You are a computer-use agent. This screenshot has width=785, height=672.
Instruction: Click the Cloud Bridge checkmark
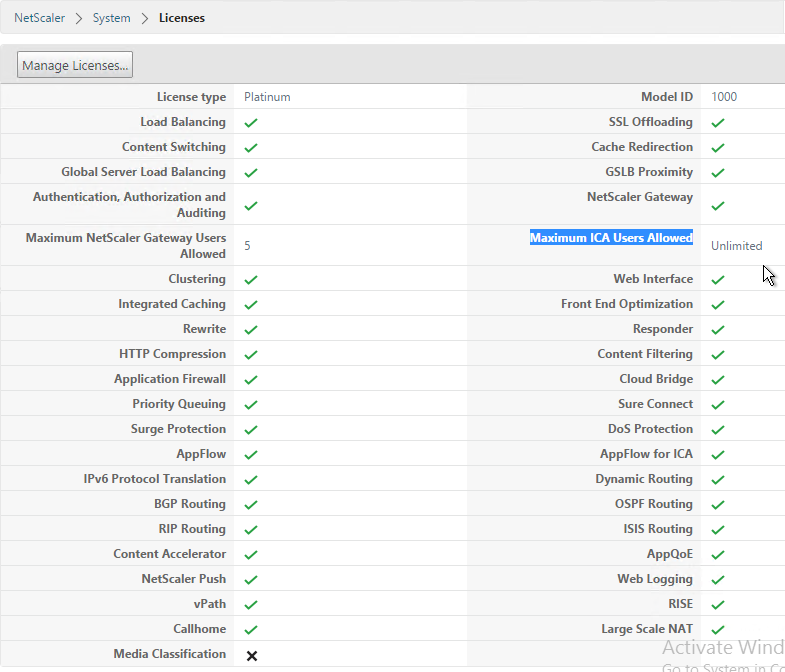[x=718, y=380]
